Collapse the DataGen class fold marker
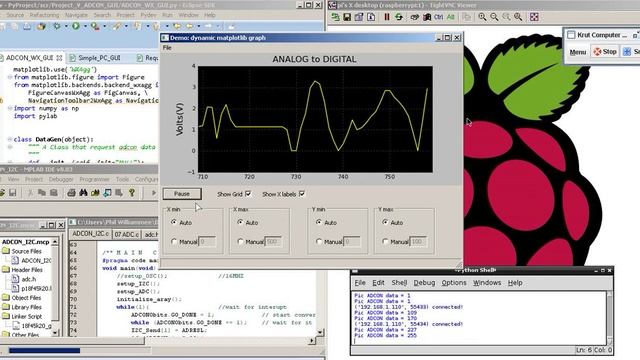The width and height of the screenshot is (640, 360). (10, 139)
